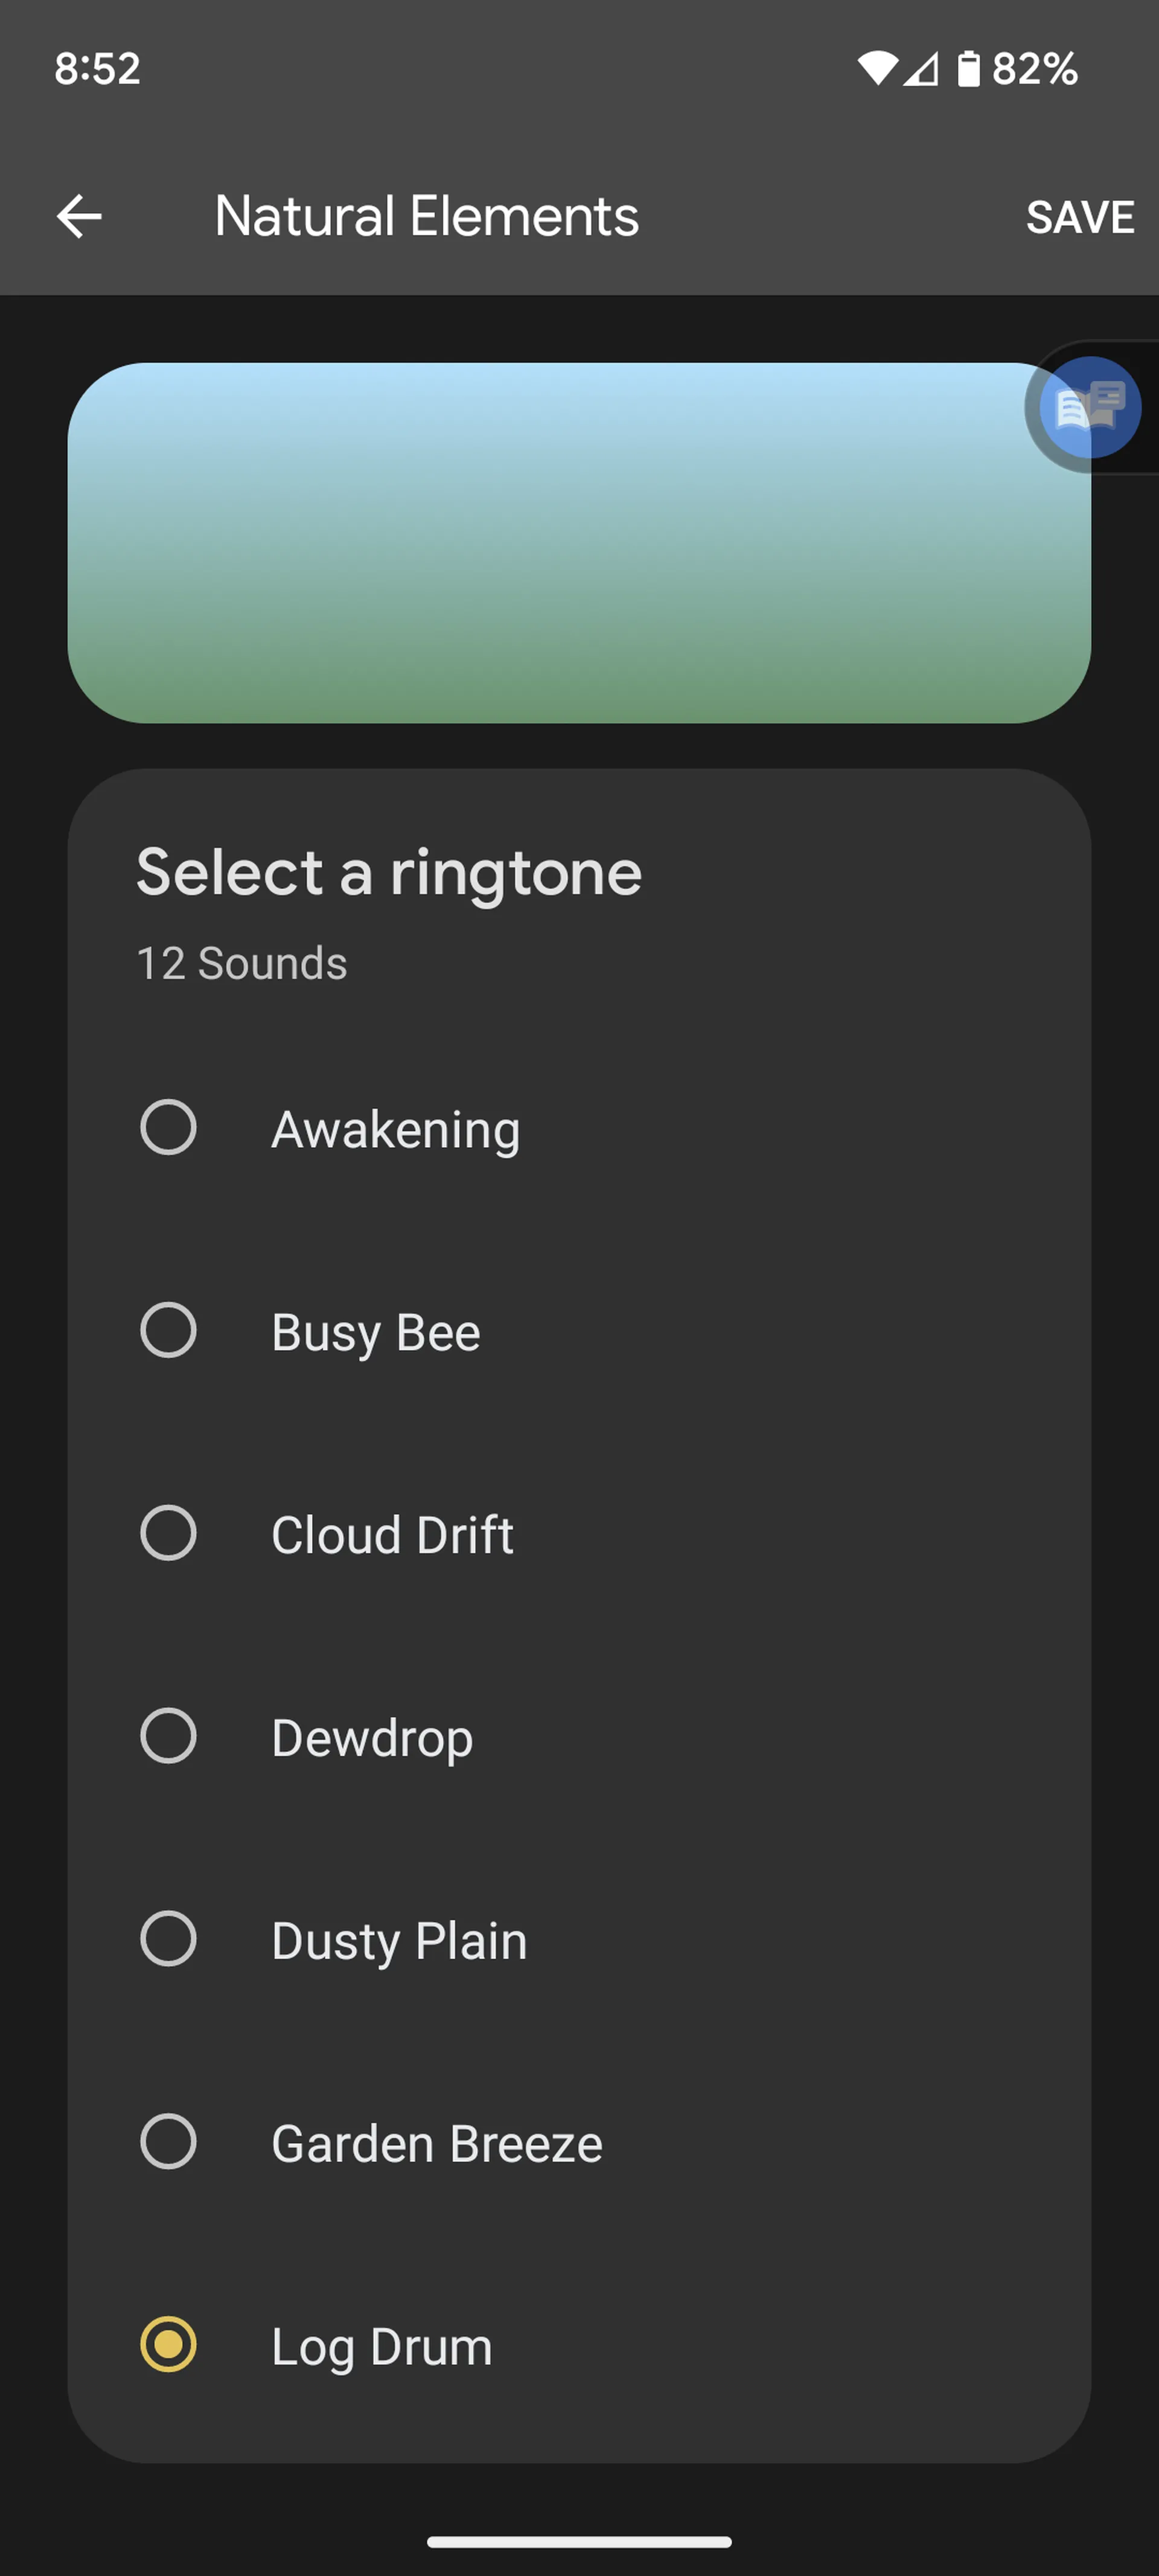Tap the floating reading assistant bubble icon
This screenshot has width=1159, height=2576.
pos(1089,407)
